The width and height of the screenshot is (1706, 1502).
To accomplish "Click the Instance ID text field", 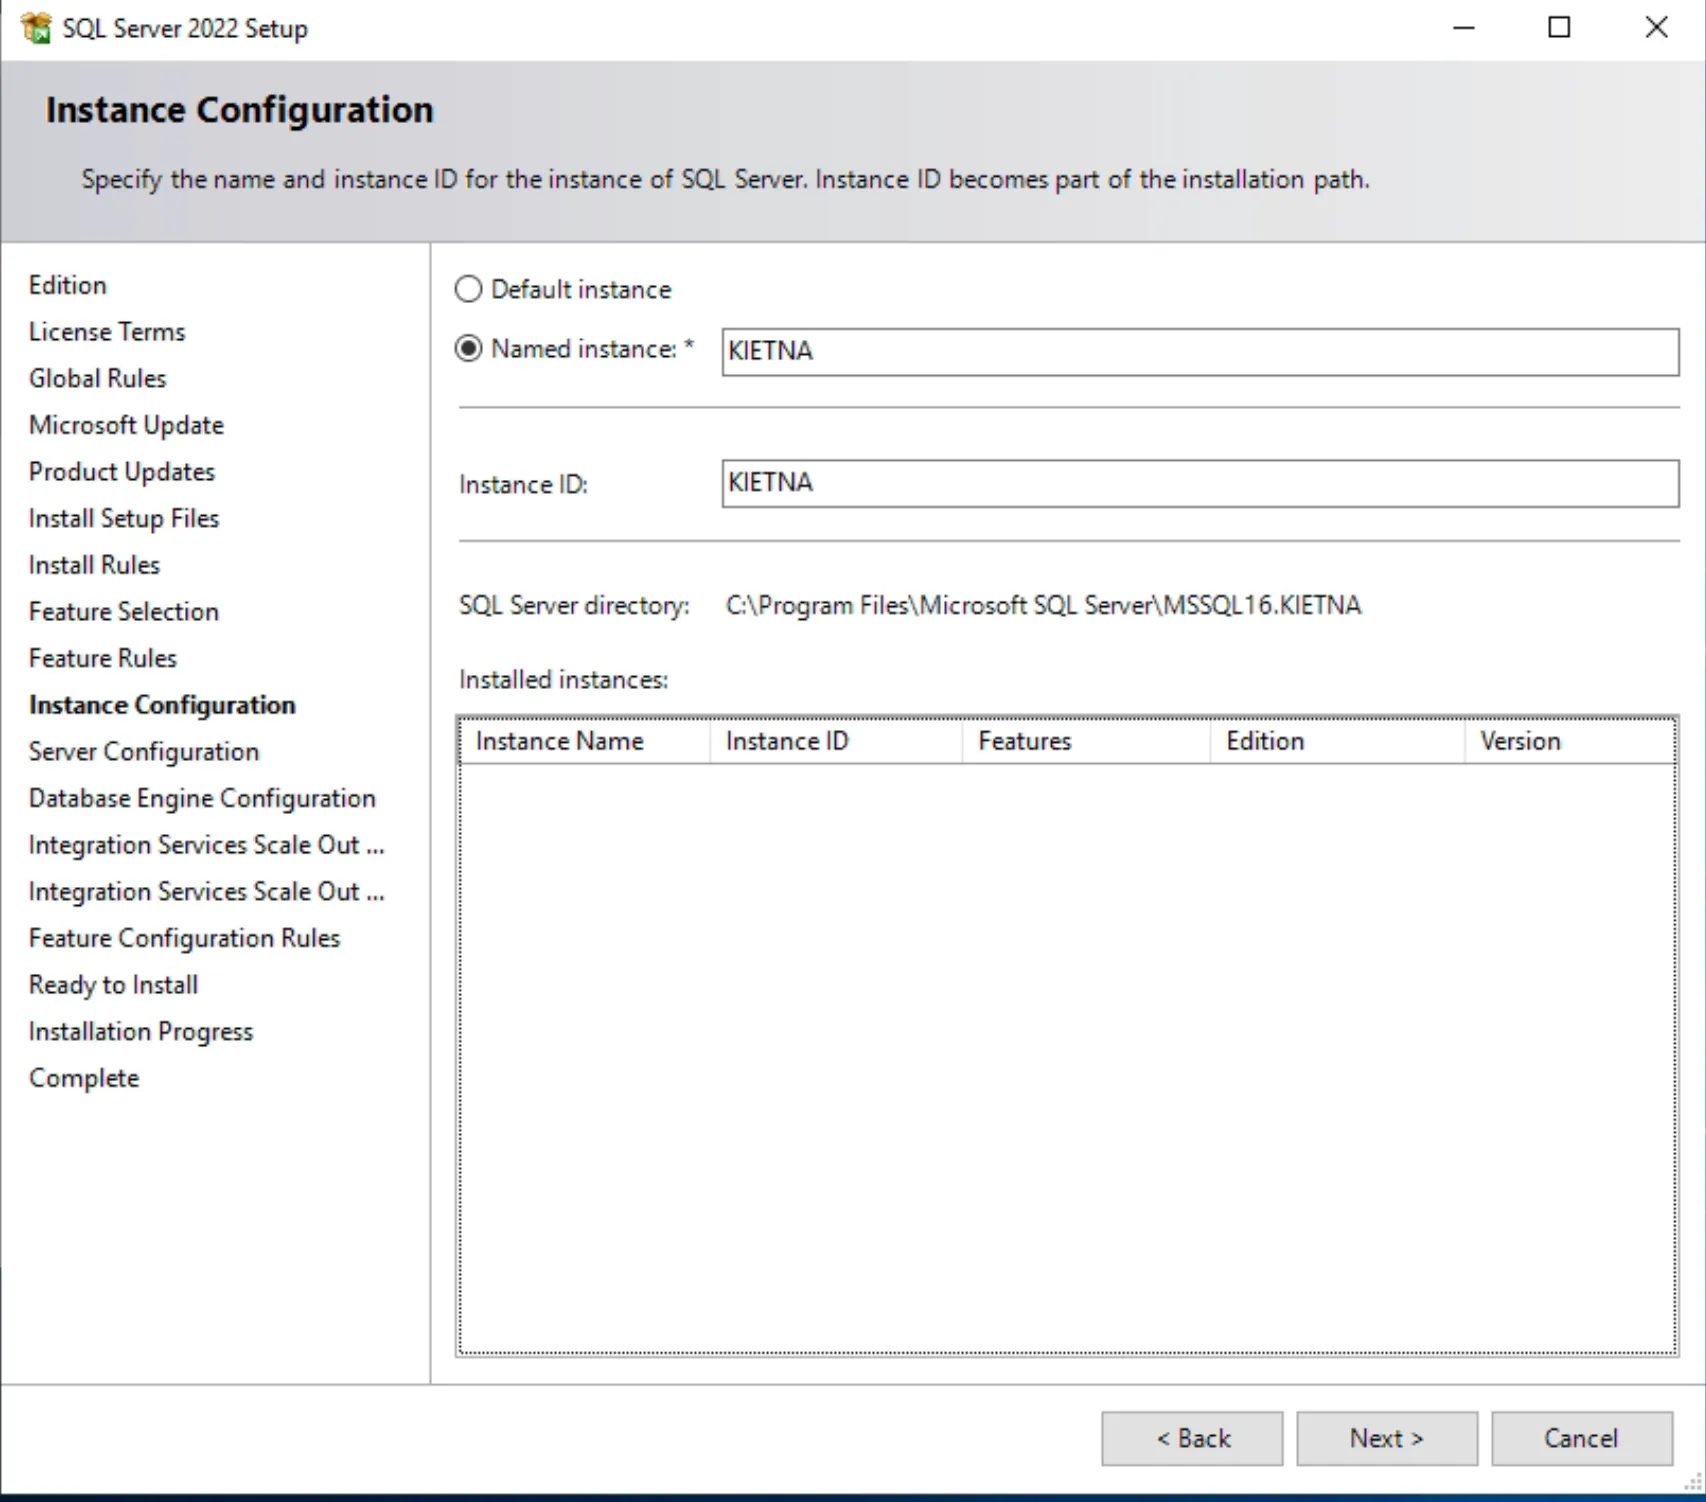I will [1200, 483].
